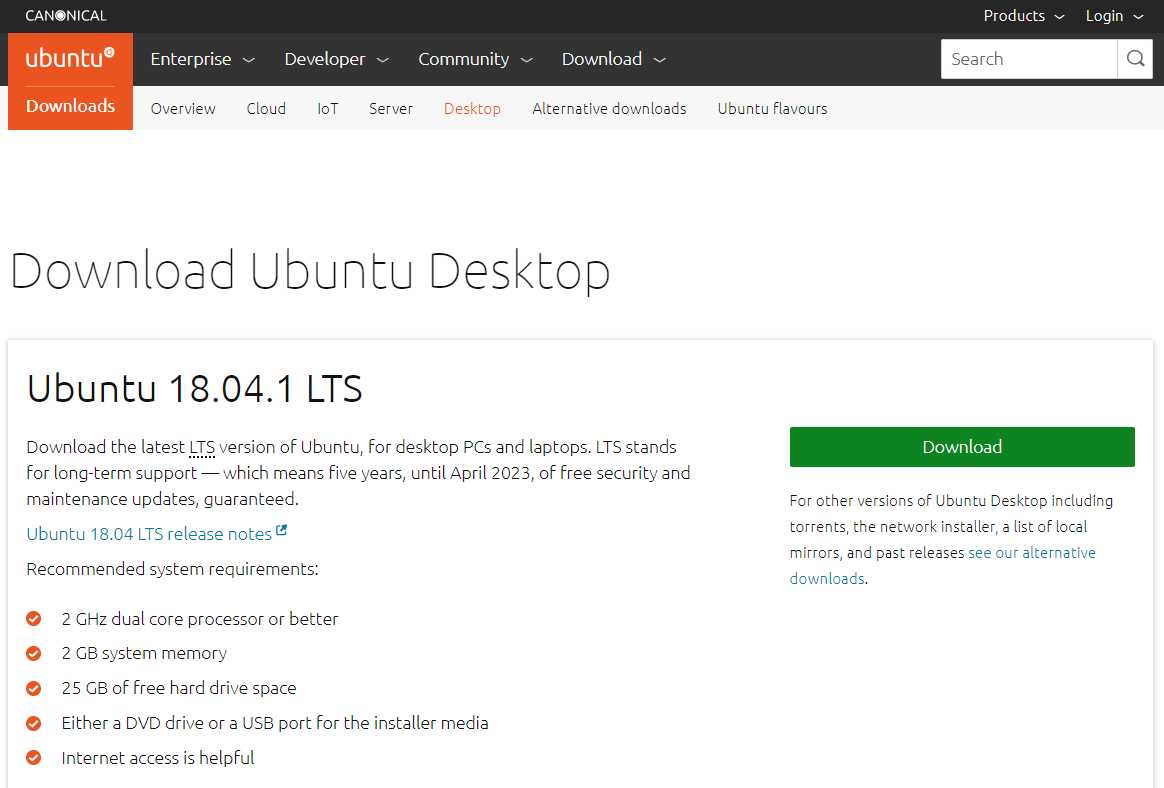Expand the Products menu
The width and height of the screenshot is (1164, 788).
(x=1024, y=16)
